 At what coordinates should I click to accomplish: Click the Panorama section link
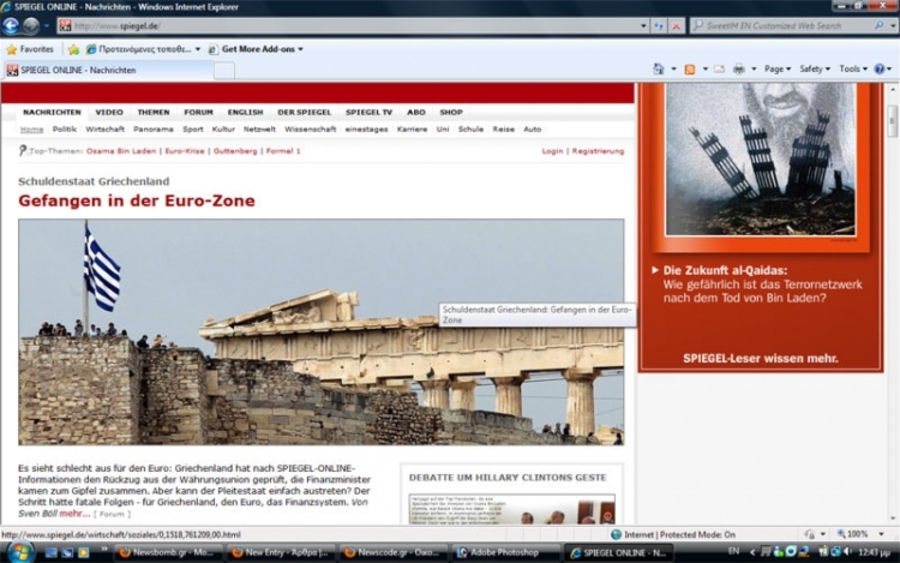tap(153, 129)
